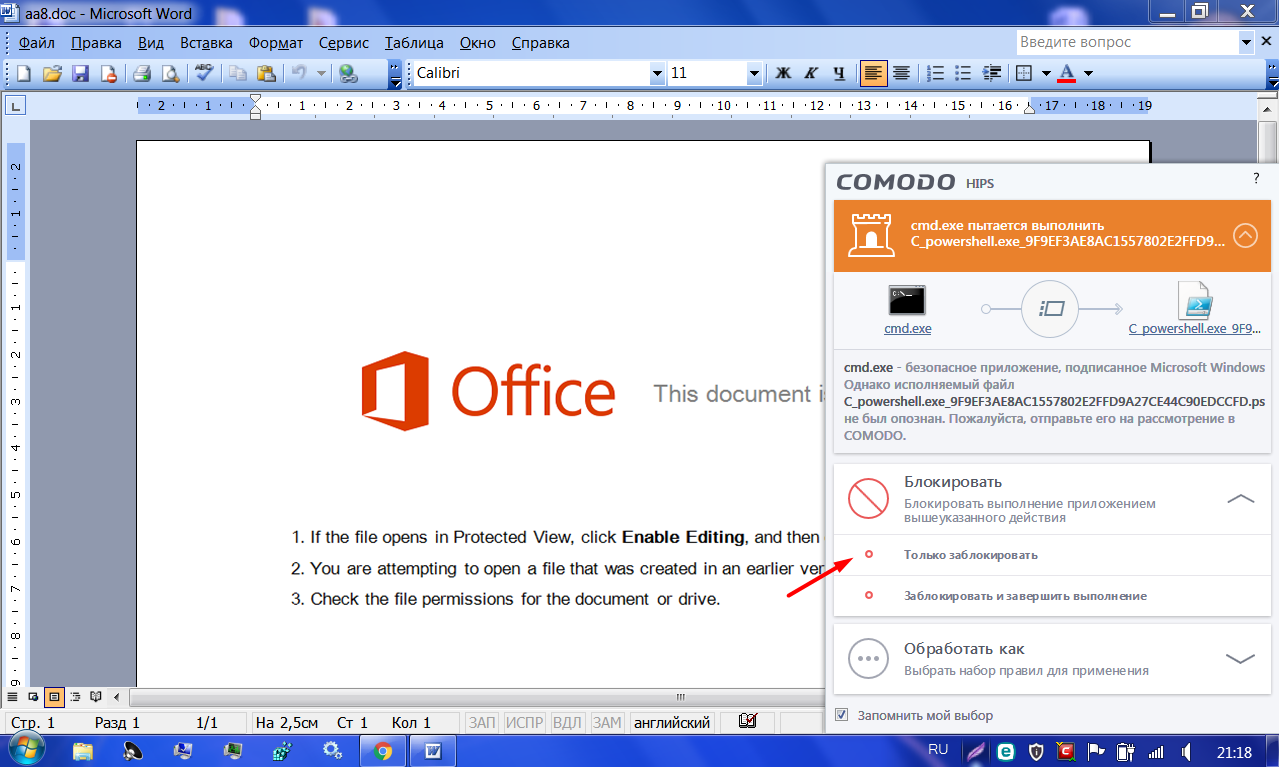The height and width of the screenshot is (767, 1279).
Task: Expand the Обработать как section
Action: [x=1240, y=658]
